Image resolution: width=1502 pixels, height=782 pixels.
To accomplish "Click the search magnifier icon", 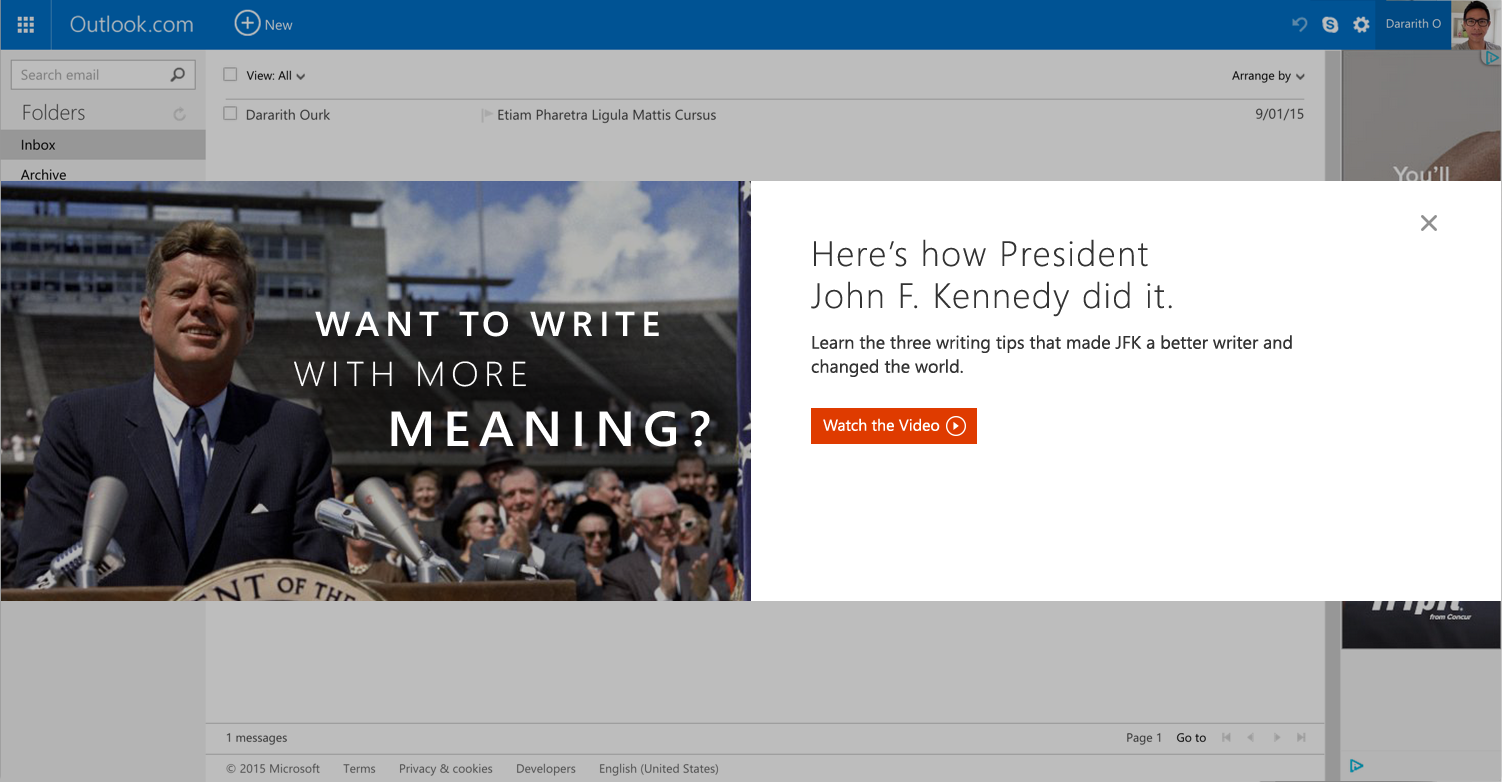I will point(178,75).
